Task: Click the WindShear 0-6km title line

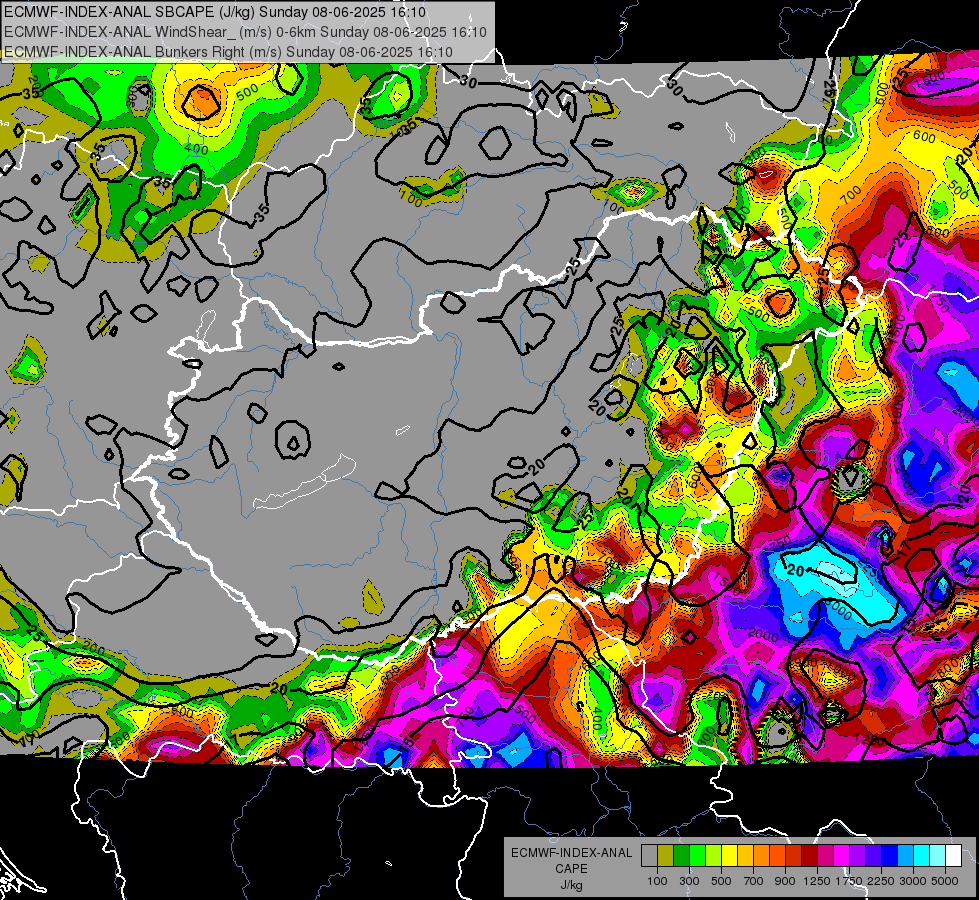Action: coord(245,32)
